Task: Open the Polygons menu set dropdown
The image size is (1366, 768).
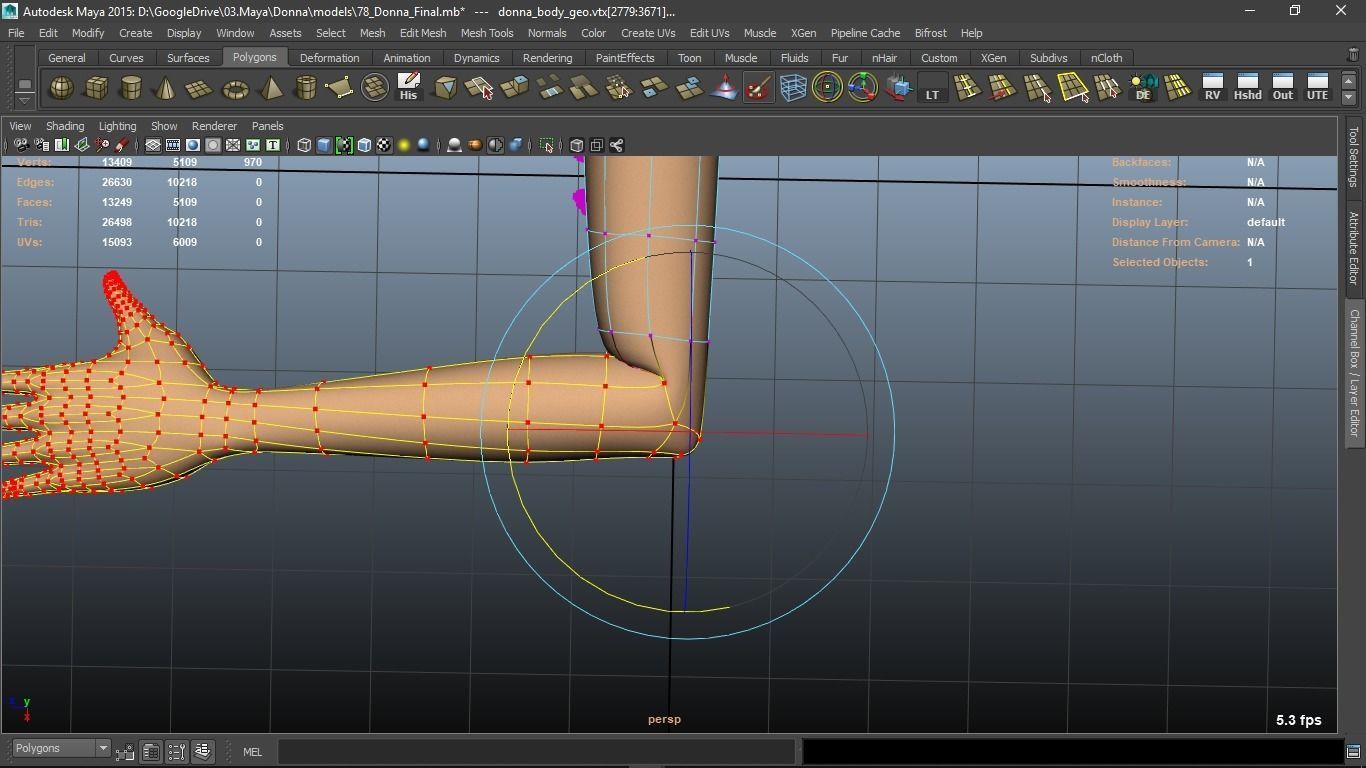Action: tap(61, 748)
